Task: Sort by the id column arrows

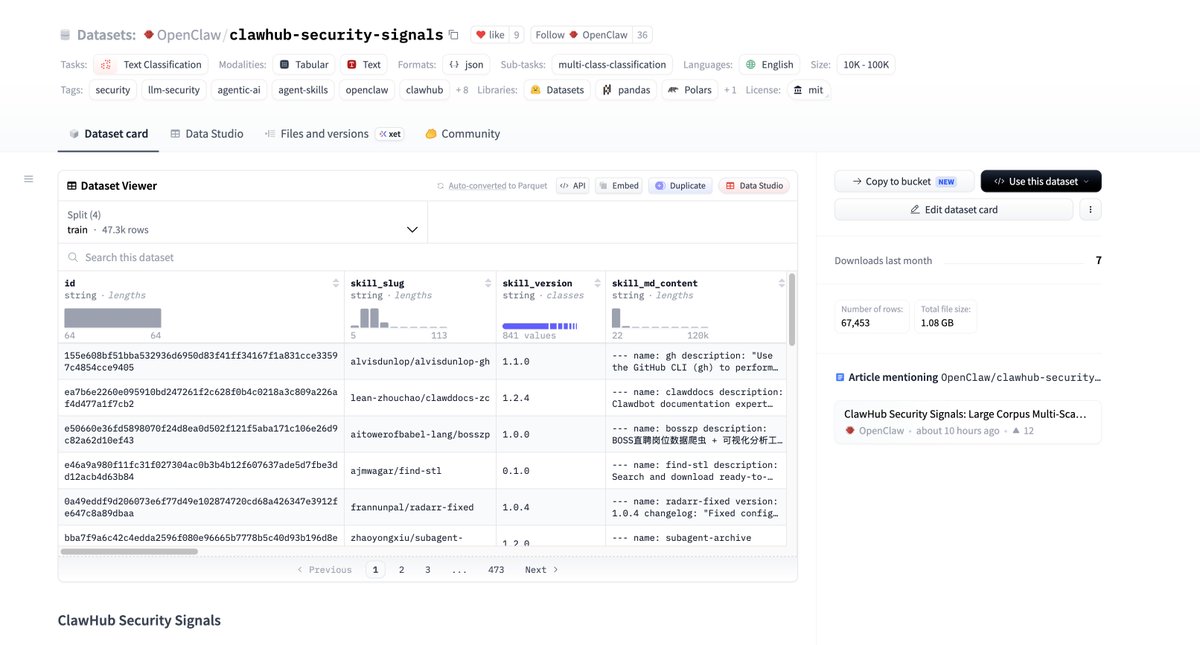Action: pyautogui.click(x=336, y=284)
